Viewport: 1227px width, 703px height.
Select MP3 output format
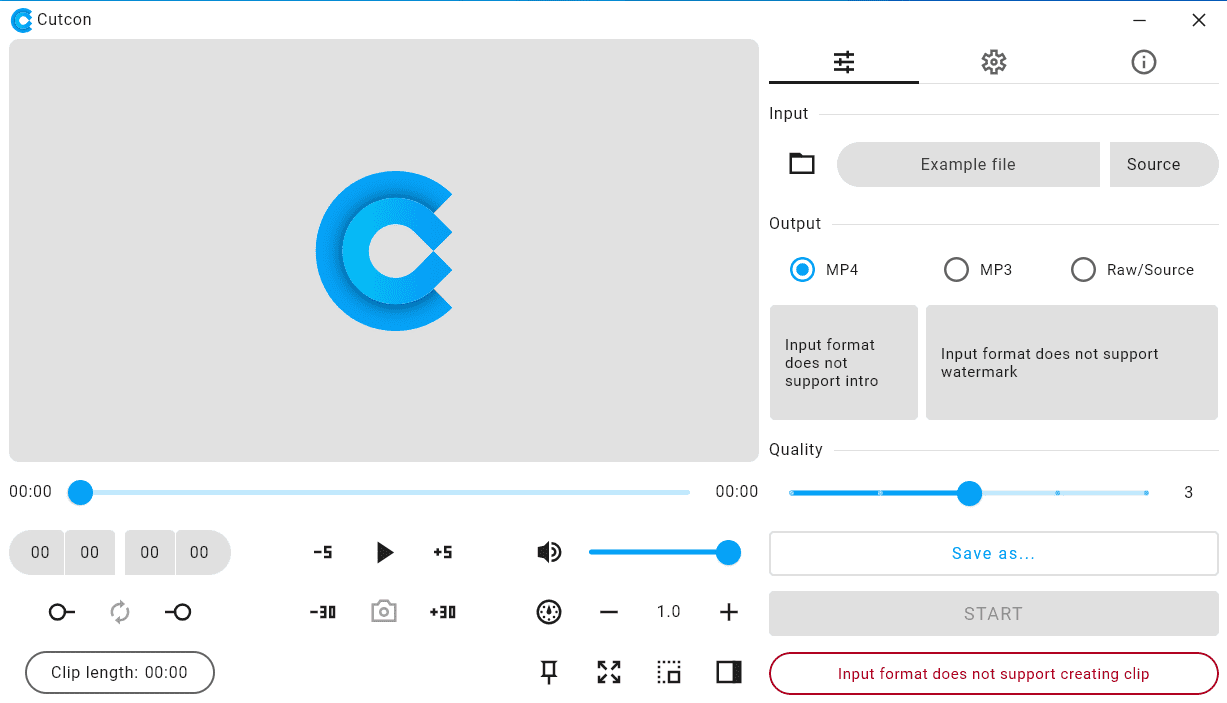(x=957, y=270)
